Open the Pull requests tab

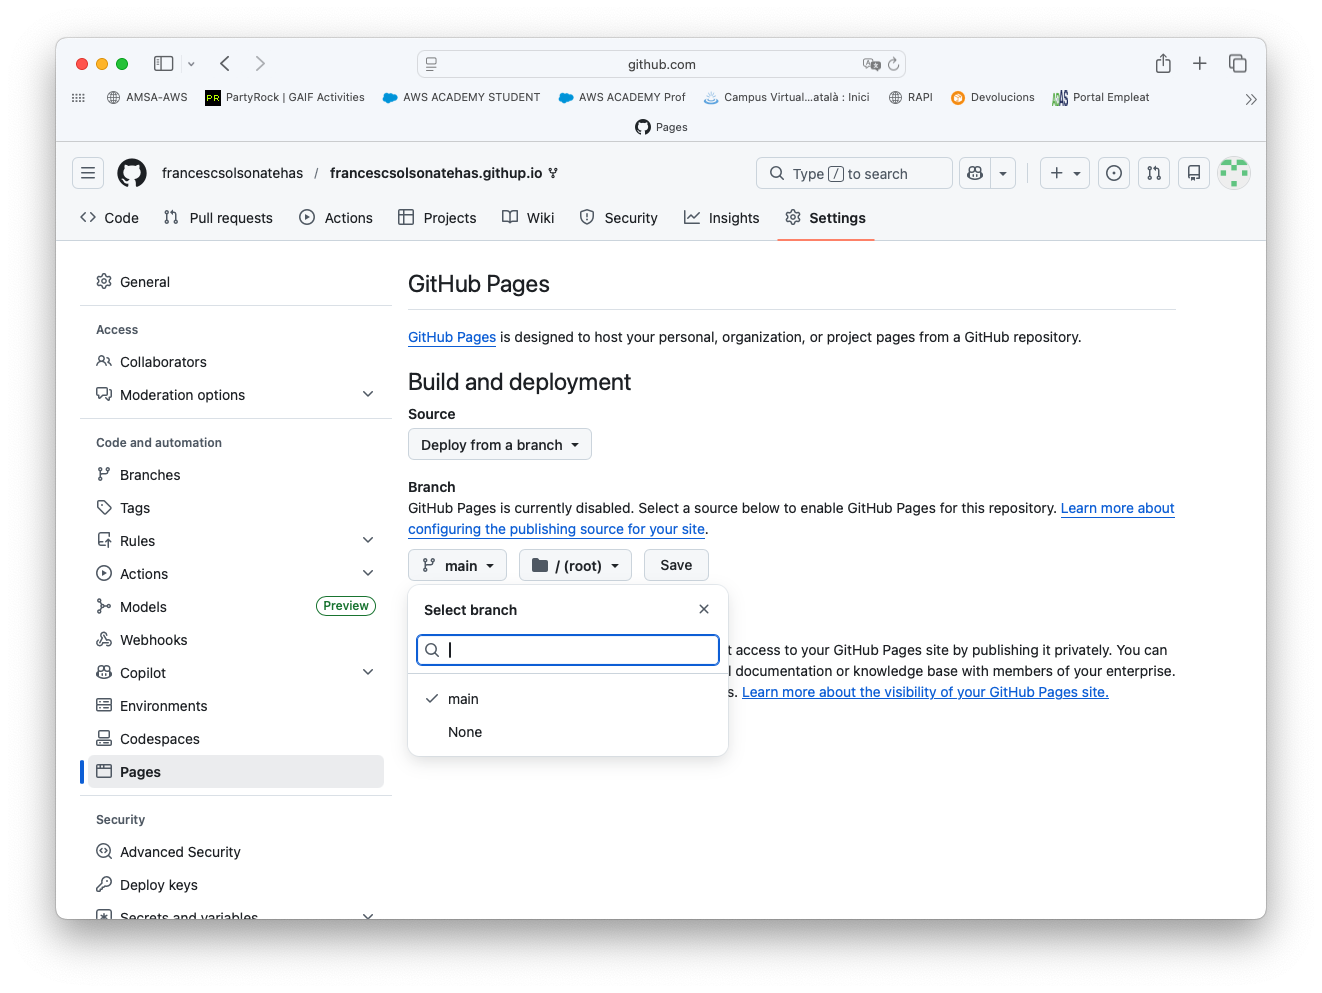[x=218, y=218]
